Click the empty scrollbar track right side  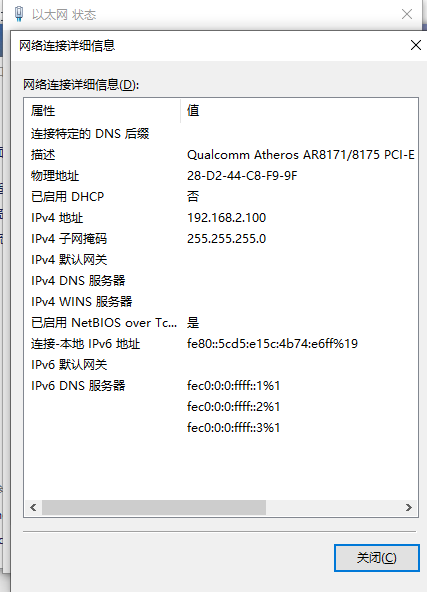pos(333,507)
